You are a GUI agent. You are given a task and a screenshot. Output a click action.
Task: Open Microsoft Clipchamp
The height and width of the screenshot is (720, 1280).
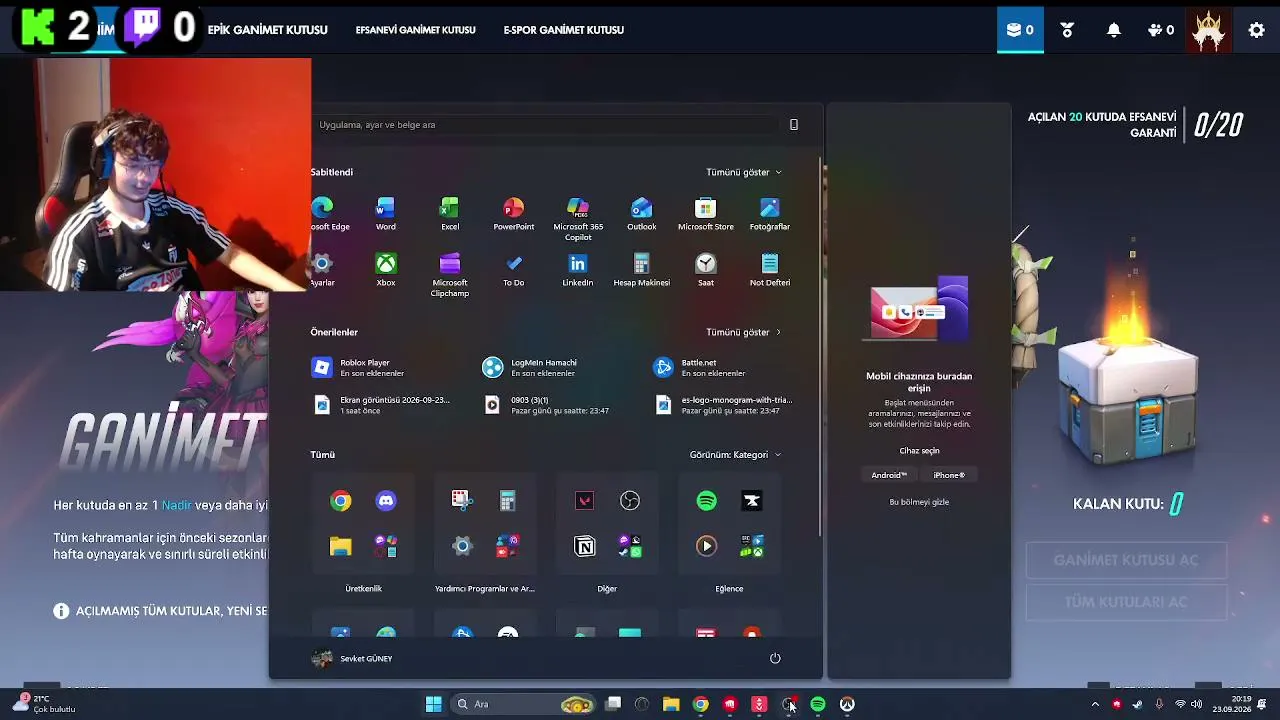450,274
